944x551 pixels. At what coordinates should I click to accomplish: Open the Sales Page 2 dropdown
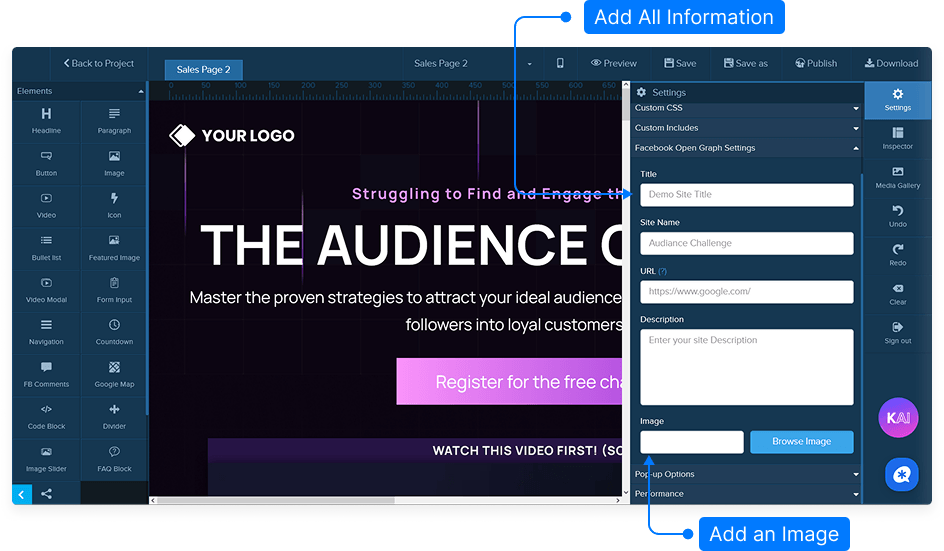tap(530, 64)
